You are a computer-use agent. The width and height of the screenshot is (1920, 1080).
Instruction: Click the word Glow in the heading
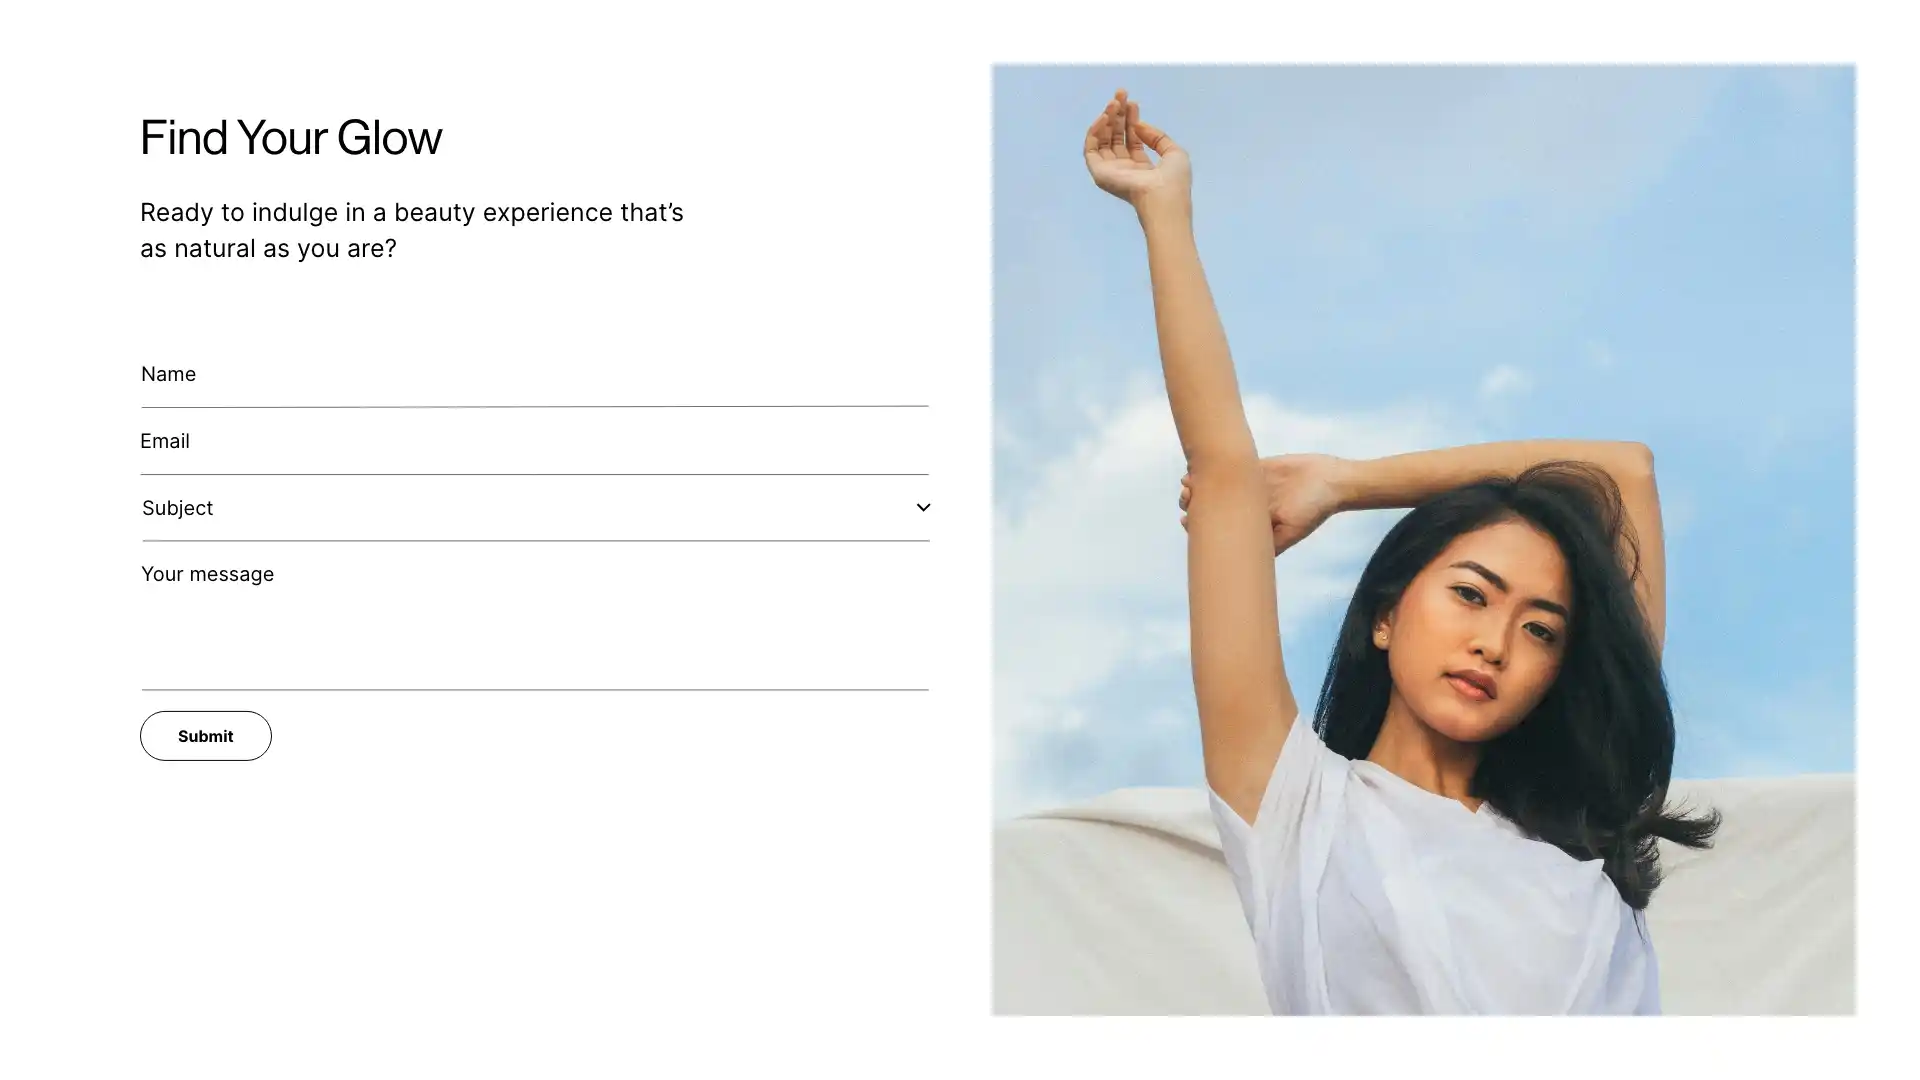coord(389,137)
